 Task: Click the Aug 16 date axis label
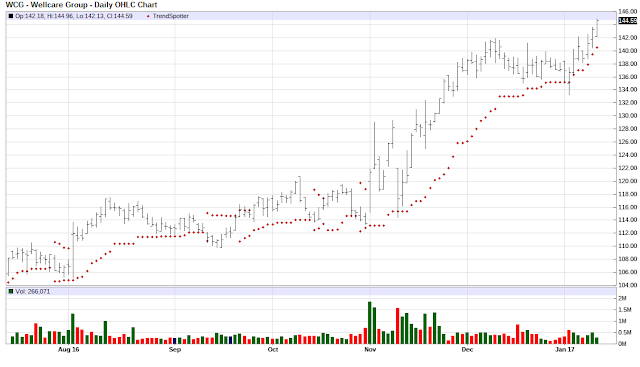pos(69,349)
